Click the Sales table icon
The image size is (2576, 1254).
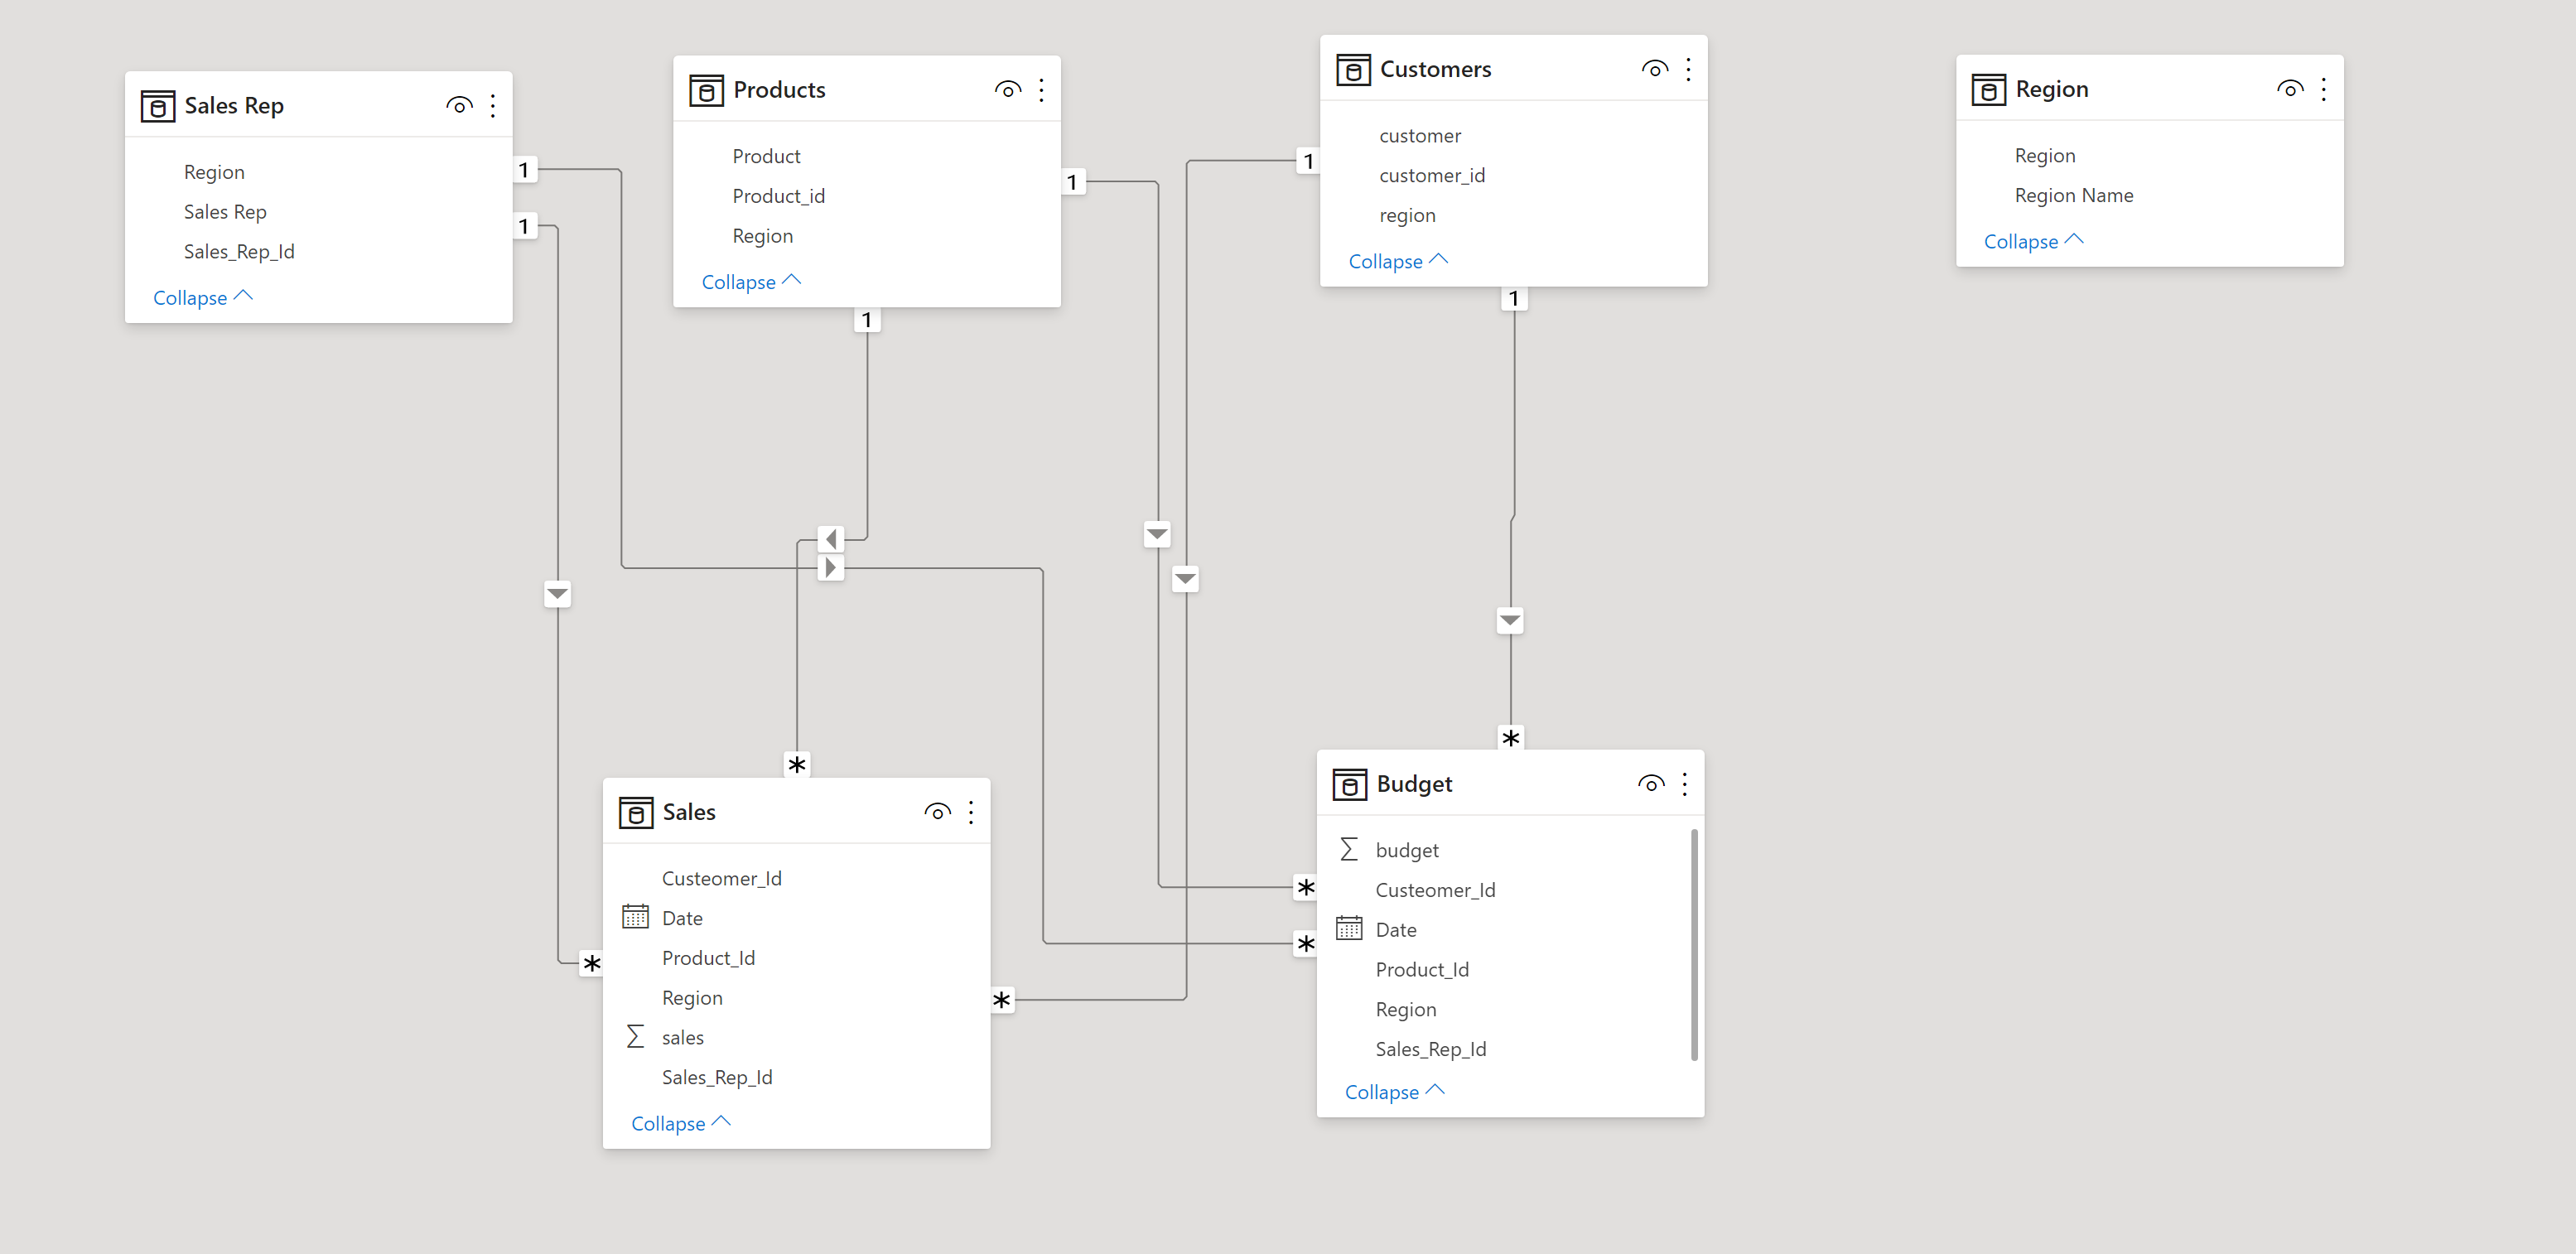(x=635, y=812)
